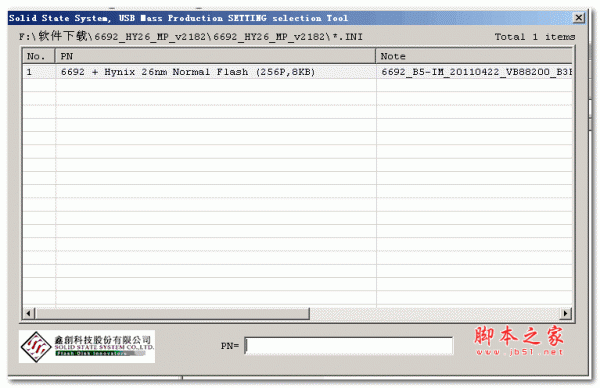Sort list by the Note column header
Viewport: 600px width, 388px height.
pyautogui.click(x=474, y=56)
